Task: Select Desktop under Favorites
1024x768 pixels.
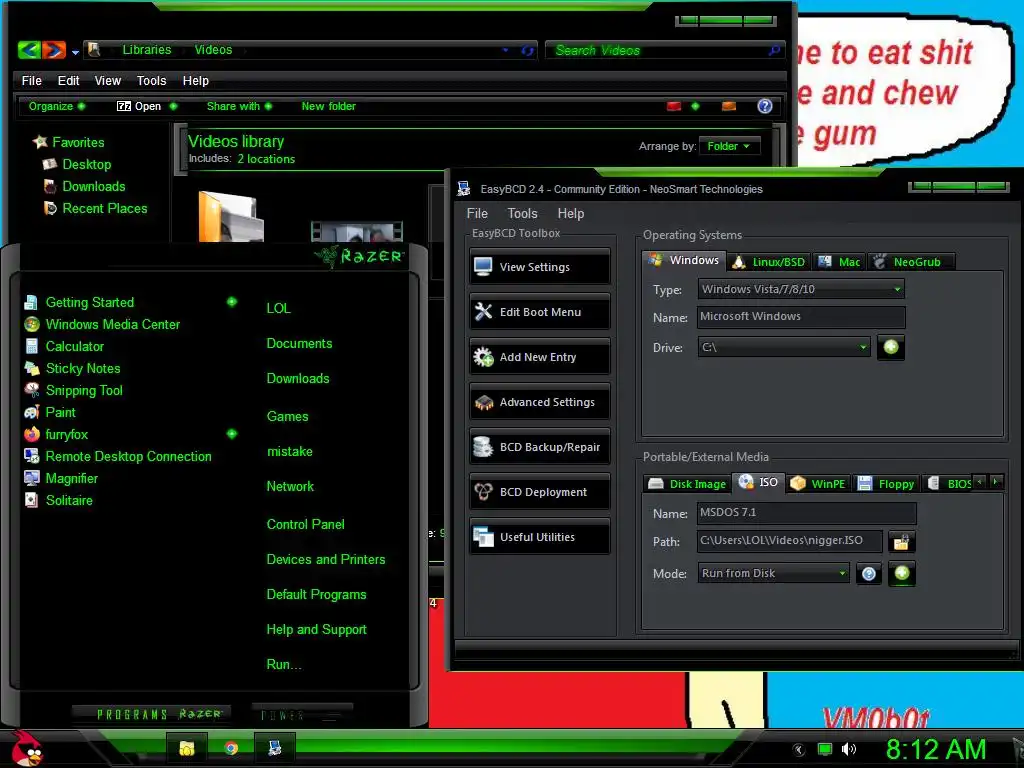Action: [x=77, y=164]
